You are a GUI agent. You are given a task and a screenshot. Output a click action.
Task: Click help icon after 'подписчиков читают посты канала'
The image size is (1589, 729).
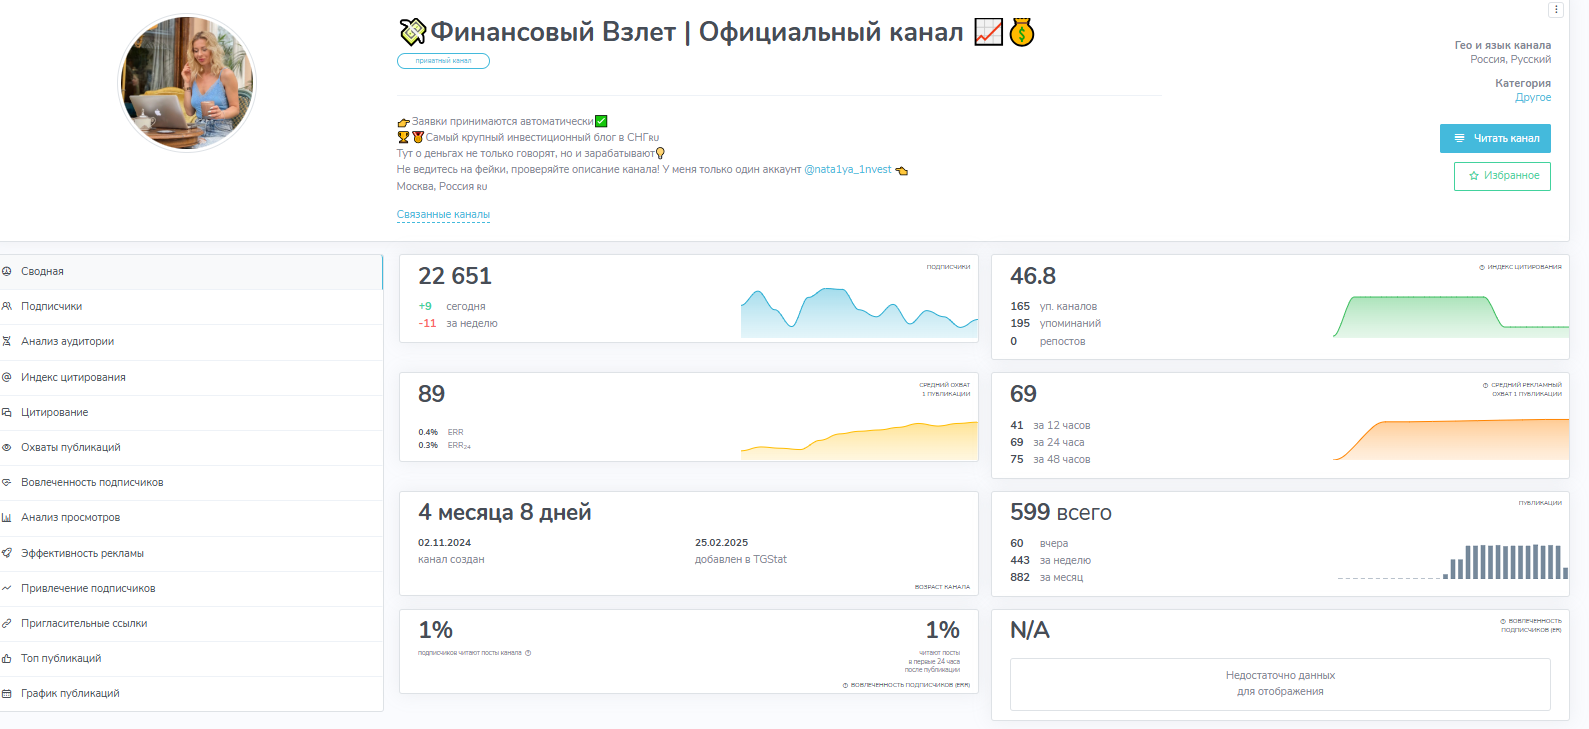(x=528, y=653)
